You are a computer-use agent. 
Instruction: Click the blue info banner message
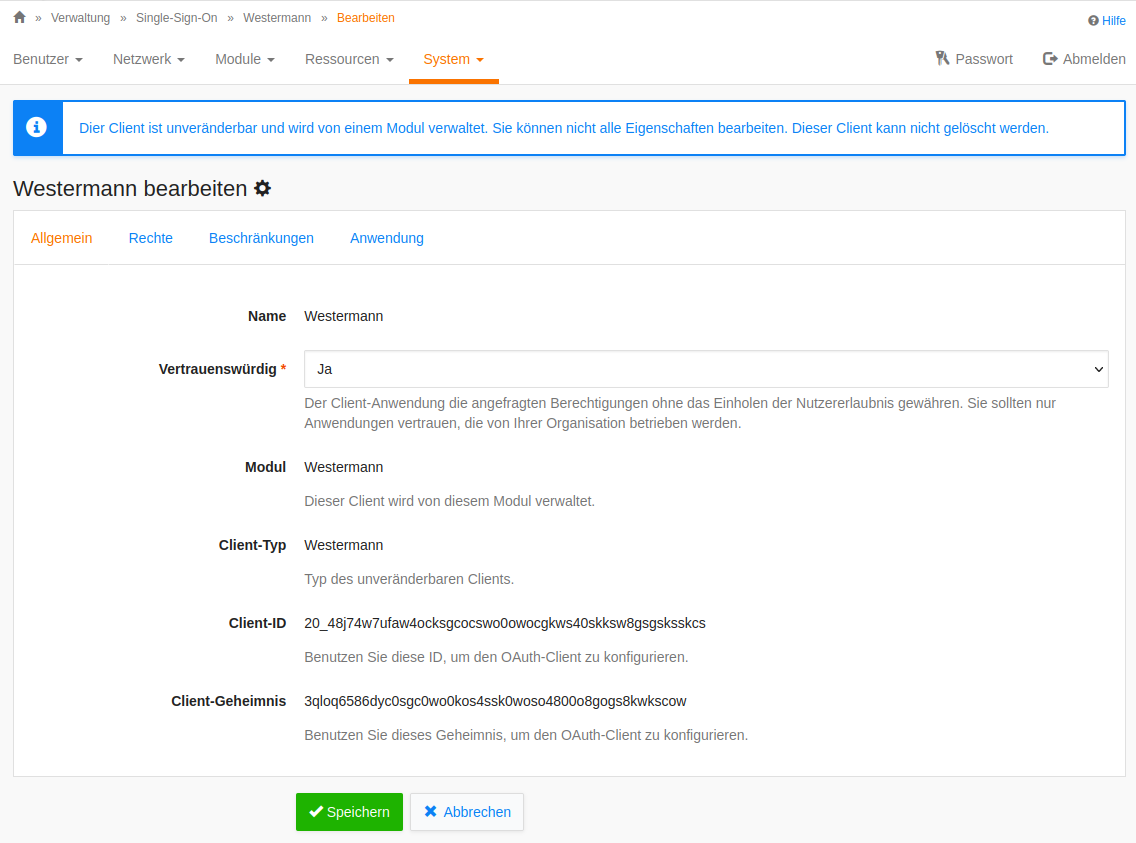564,128
